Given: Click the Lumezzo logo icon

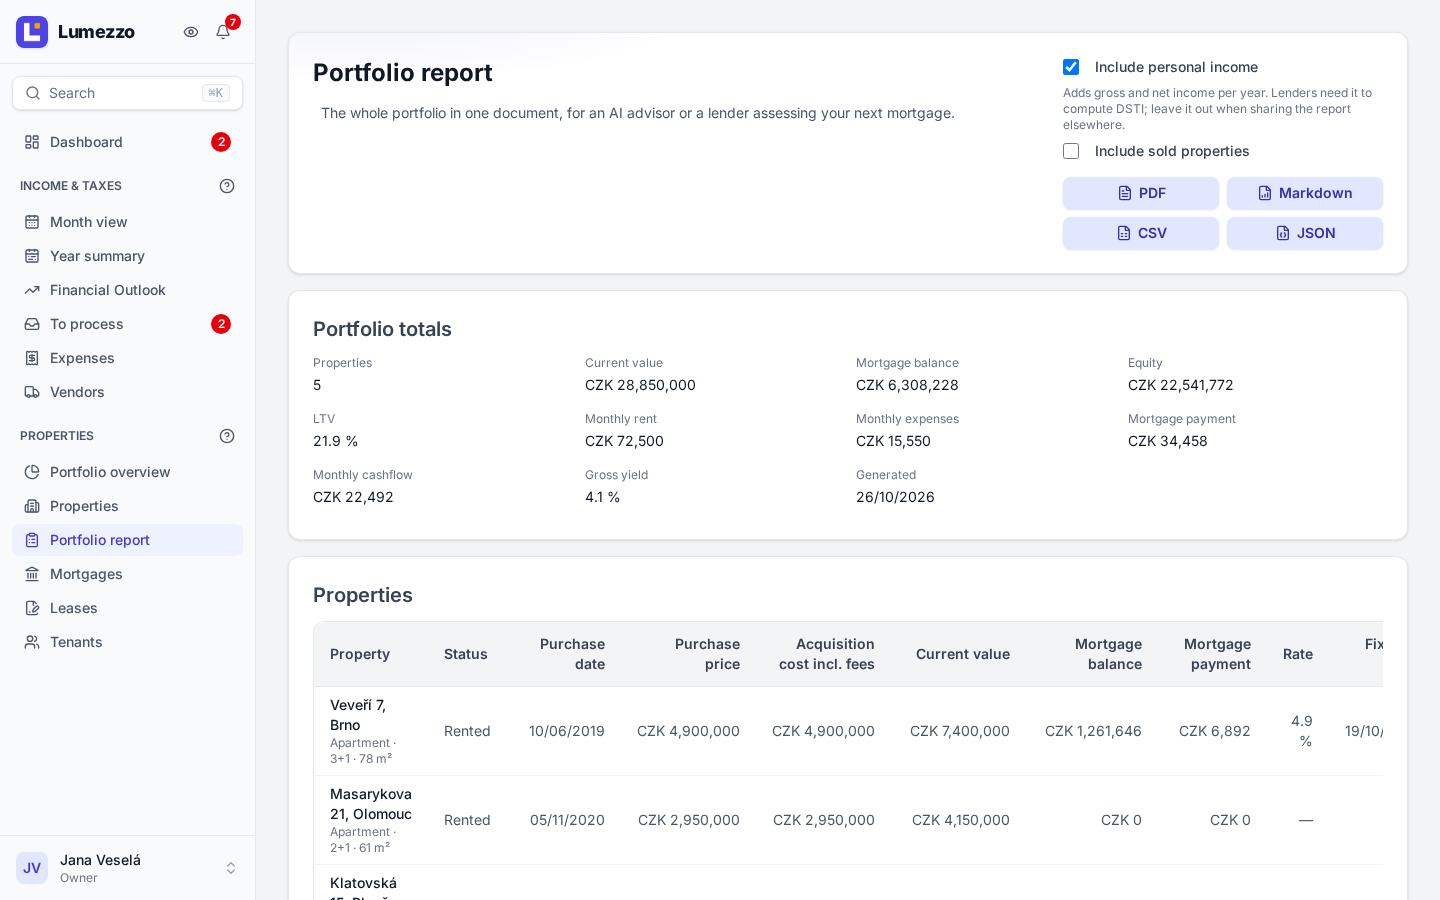Looking at the screenshot, I should 32,32.
